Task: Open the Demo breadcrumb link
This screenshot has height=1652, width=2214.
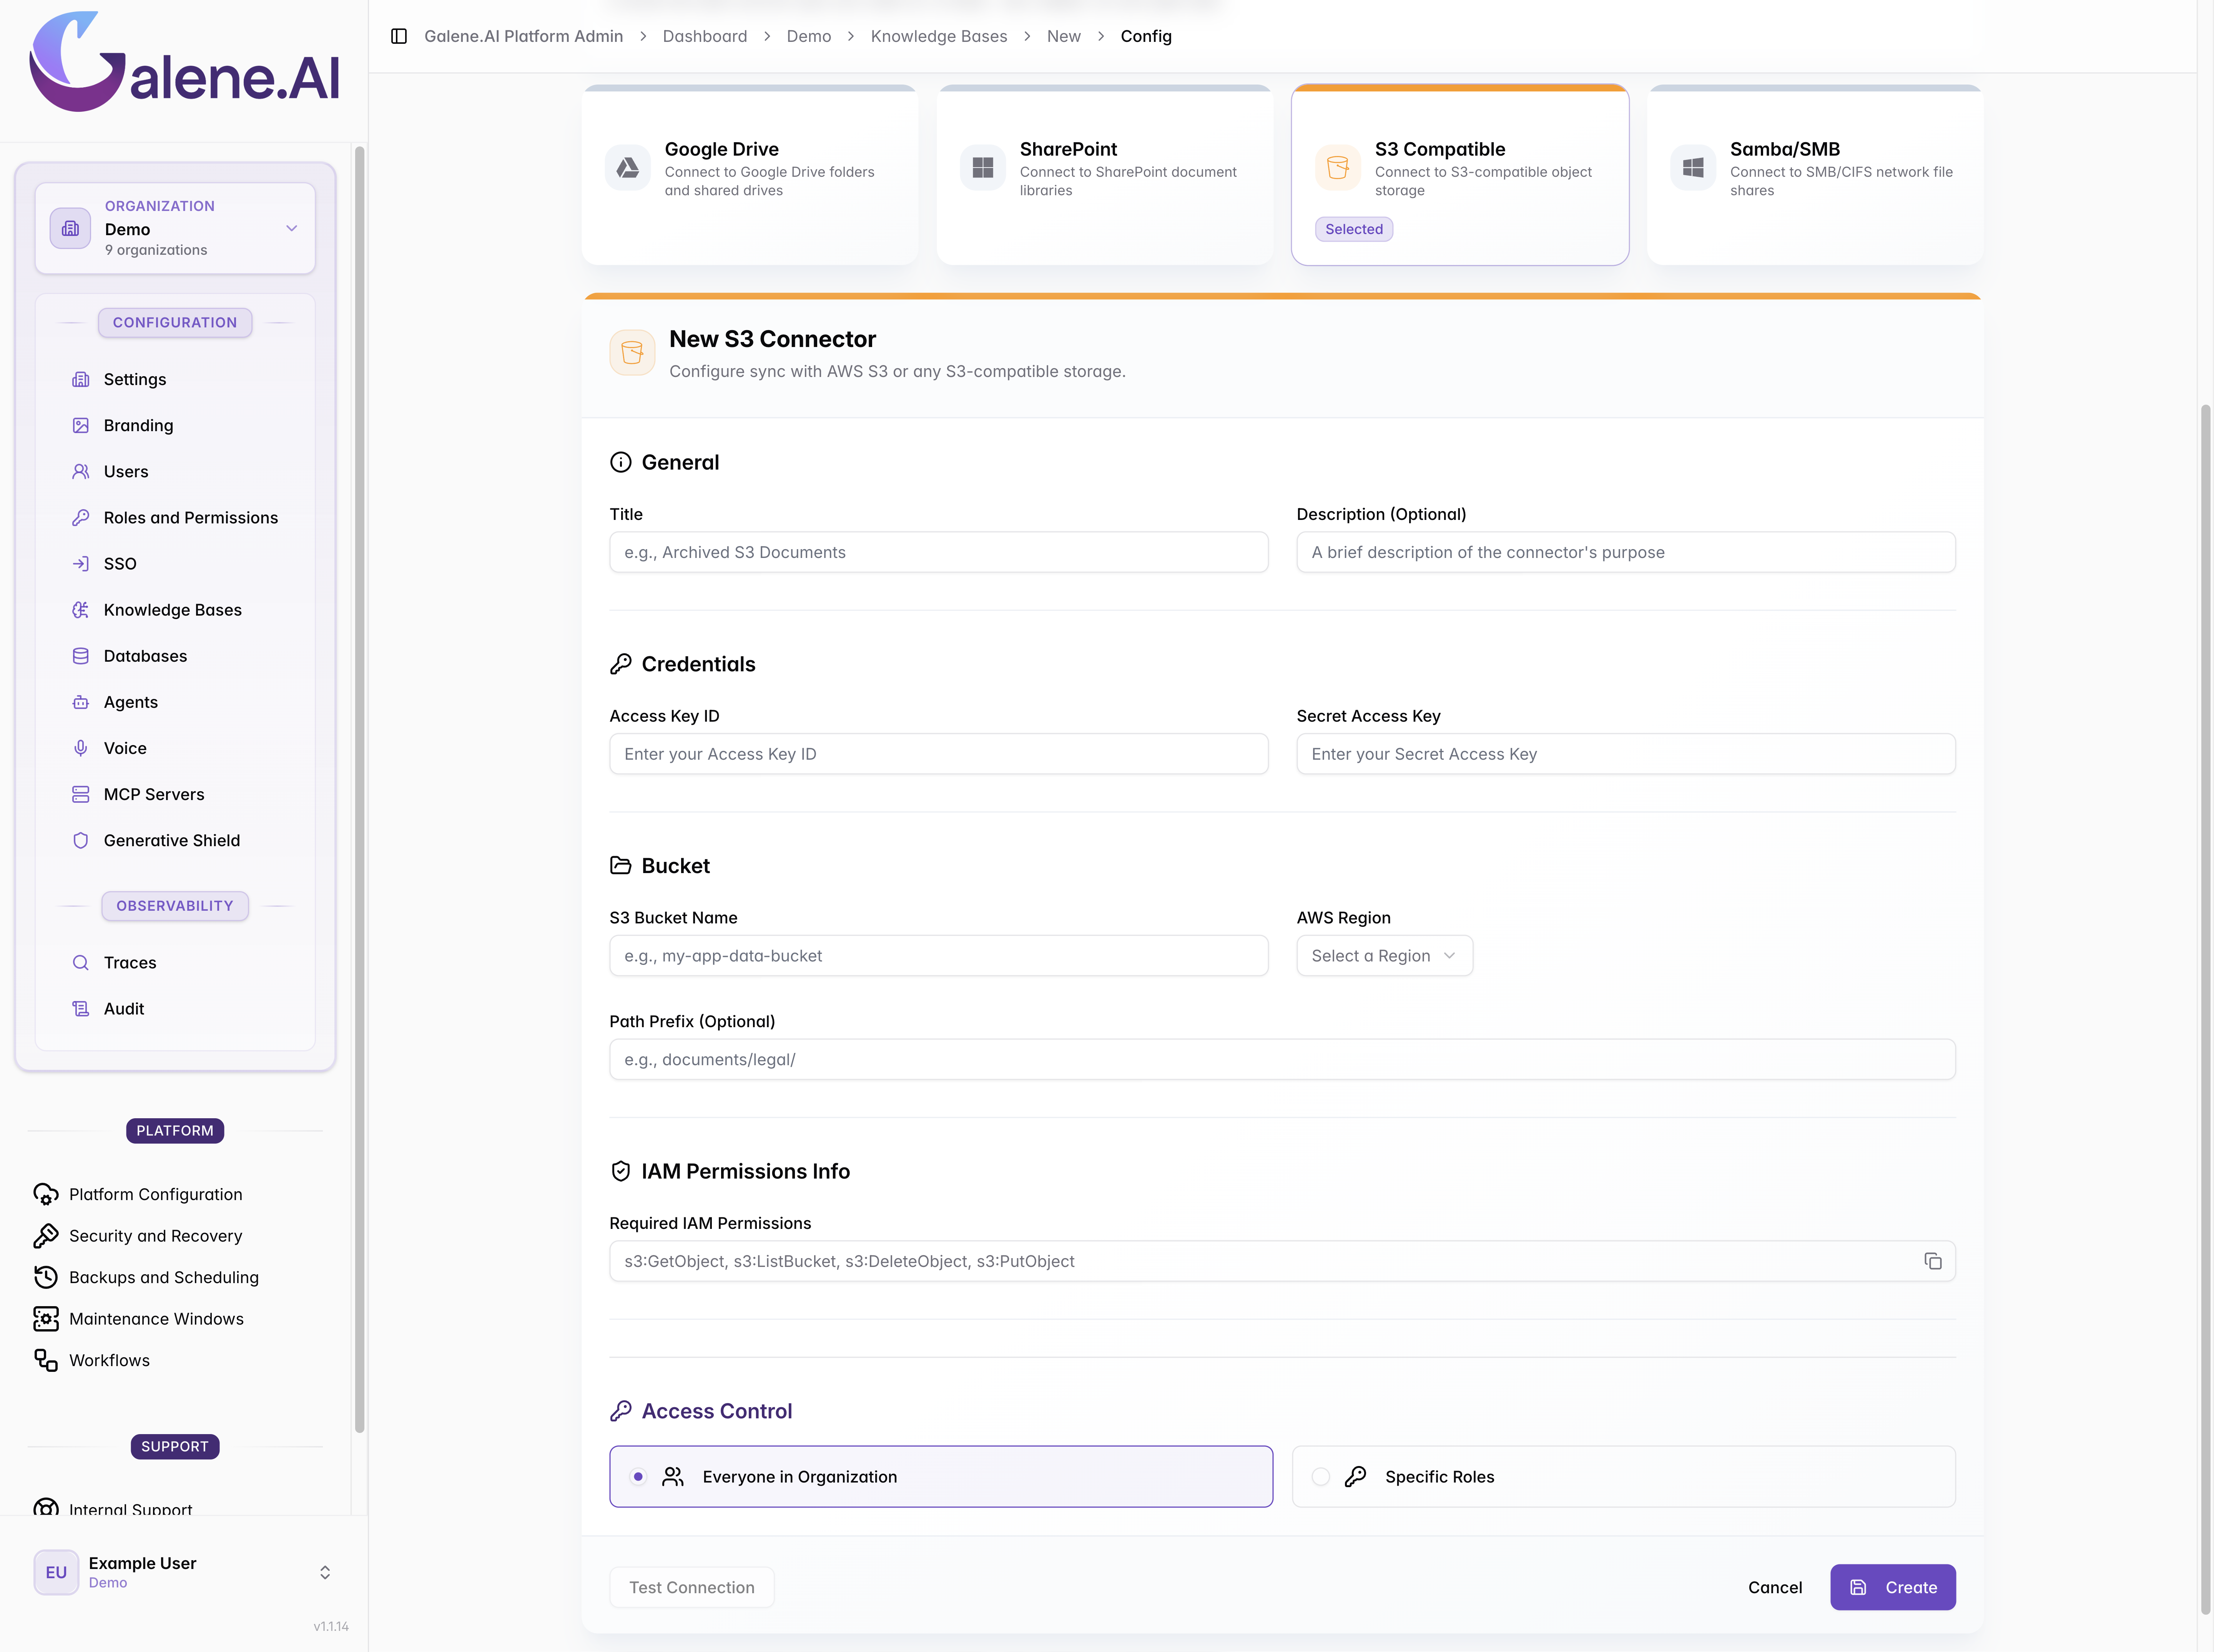Action: tap(809, 36)
